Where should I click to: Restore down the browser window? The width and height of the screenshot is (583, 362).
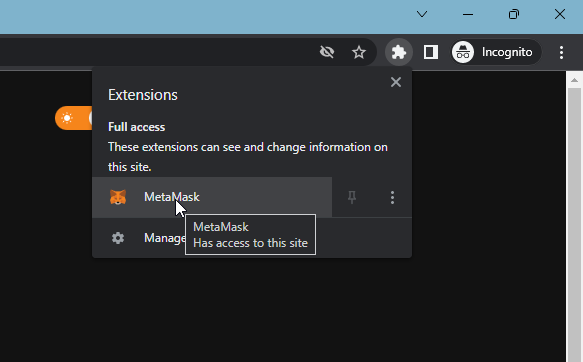(x=514, y=14)
